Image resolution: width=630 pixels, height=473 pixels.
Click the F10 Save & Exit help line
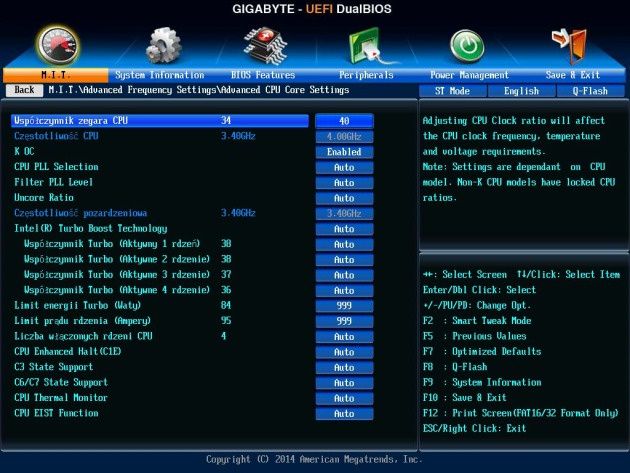(x=465, y=398)
